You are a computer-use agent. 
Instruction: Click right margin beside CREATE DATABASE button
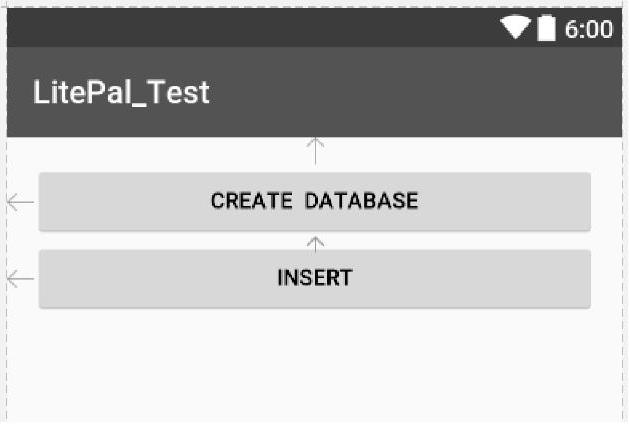point(606,202)
